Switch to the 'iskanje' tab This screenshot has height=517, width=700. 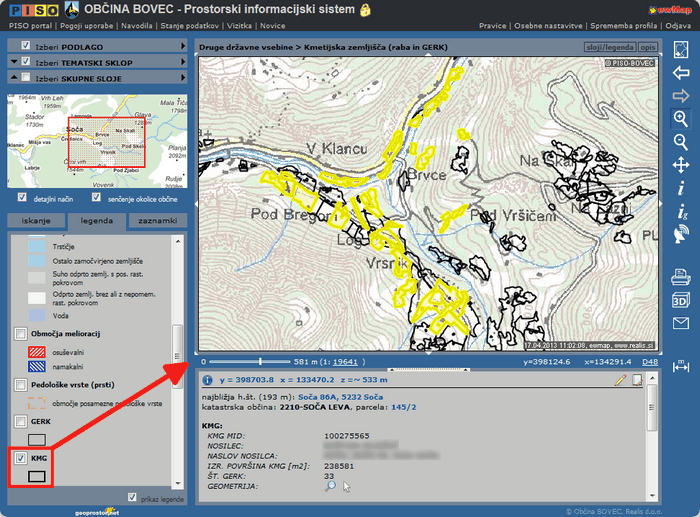[x=36, y=220]
